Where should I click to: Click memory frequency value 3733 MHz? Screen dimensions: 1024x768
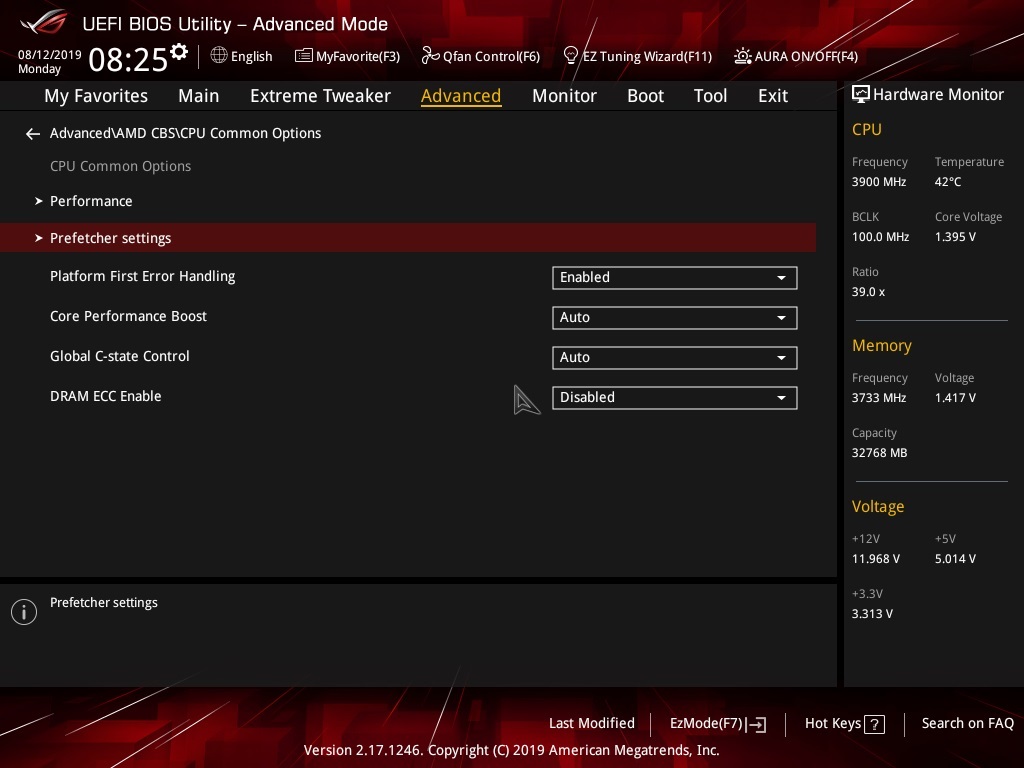(x=879, y=398)
